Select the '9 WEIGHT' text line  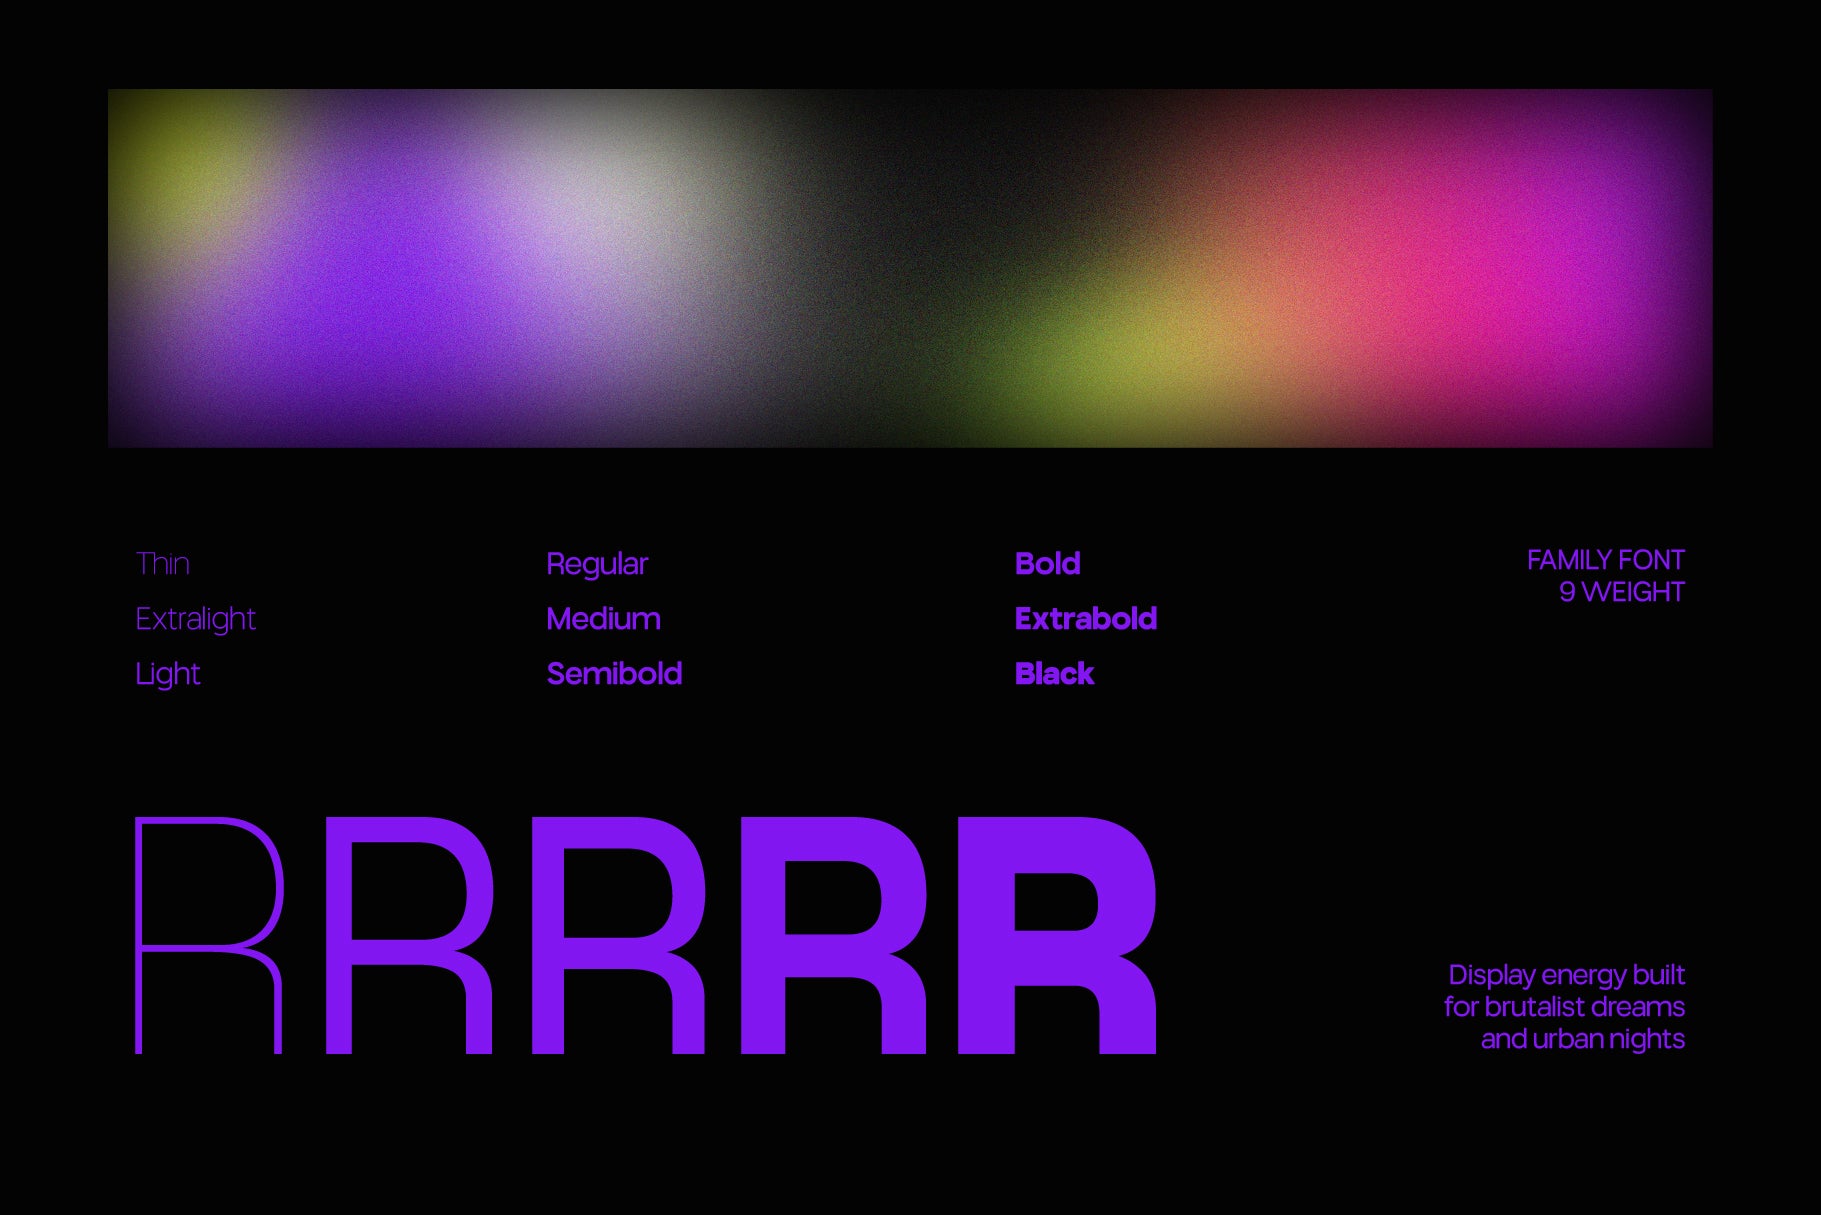[x=1622, y=592]
